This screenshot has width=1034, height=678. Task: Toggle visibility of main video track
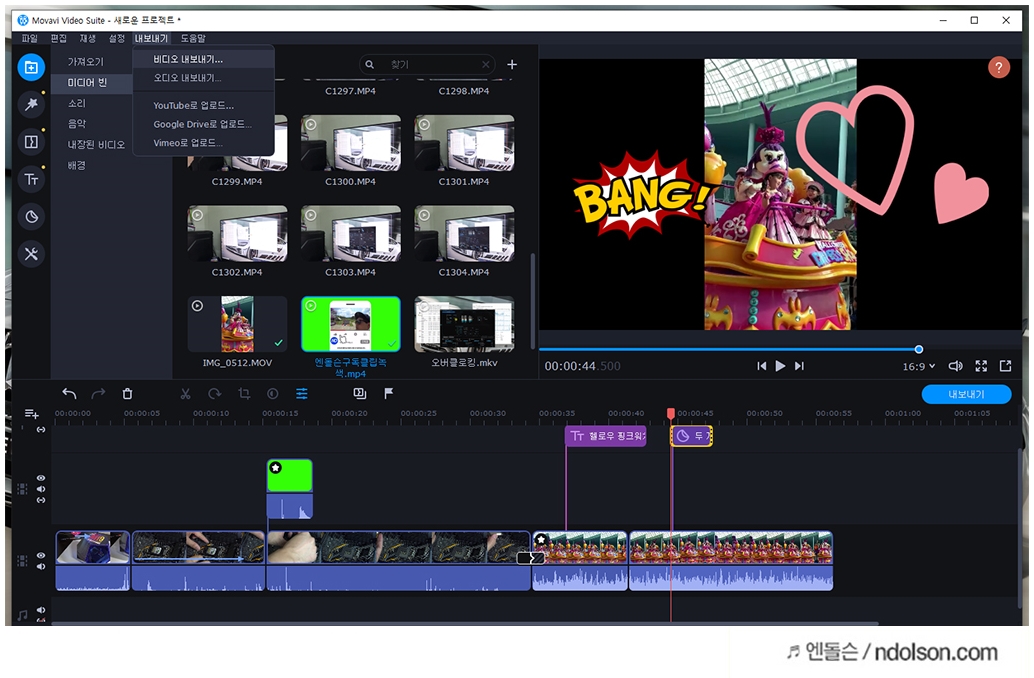(x=41, y=555)
